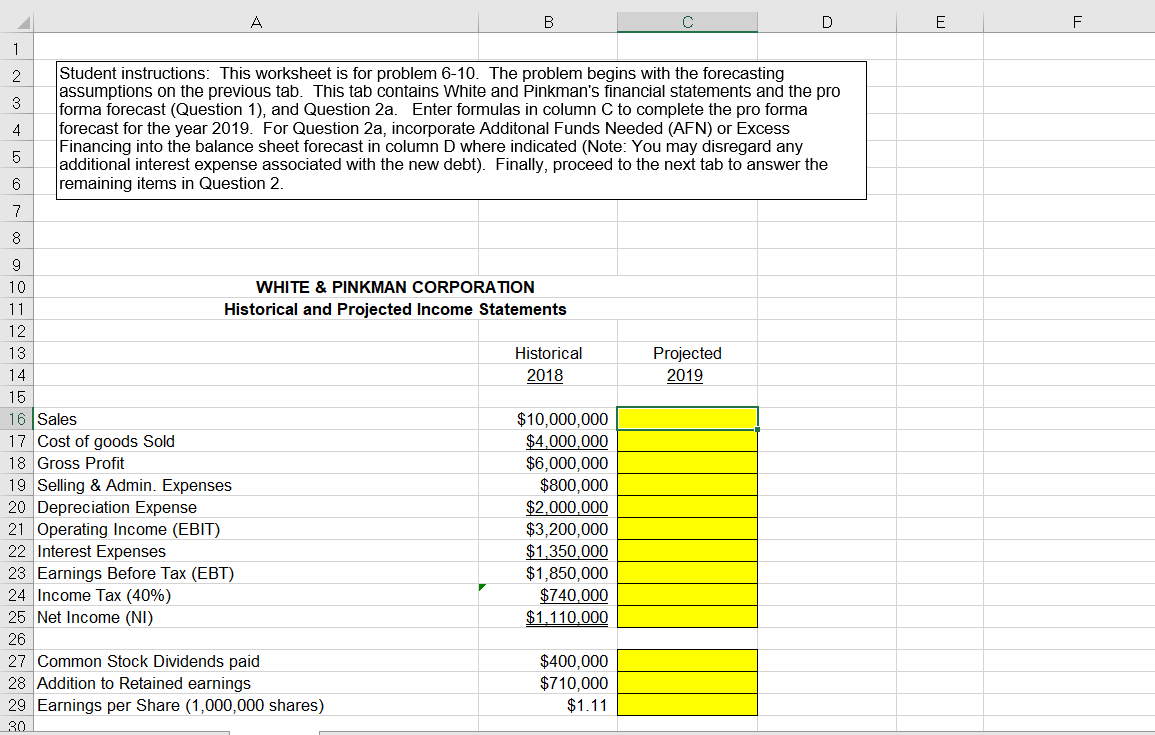Click the $400,000 dividends value
1155x735 pixels.
click(x=574, y=661)
